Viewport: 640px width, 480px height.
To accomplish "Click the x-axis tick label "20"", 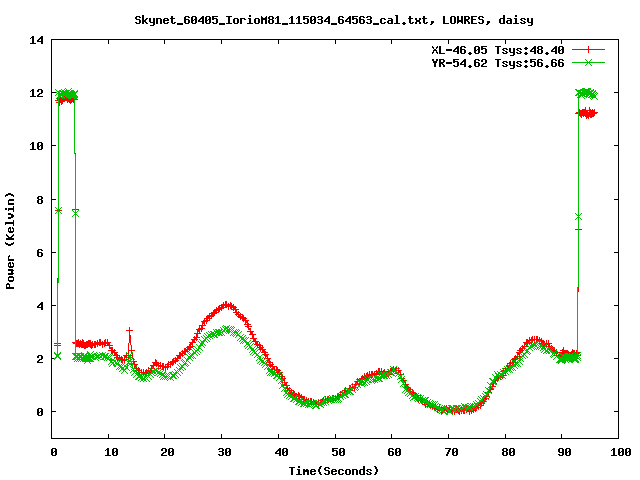I will click(x=167, y=452).
